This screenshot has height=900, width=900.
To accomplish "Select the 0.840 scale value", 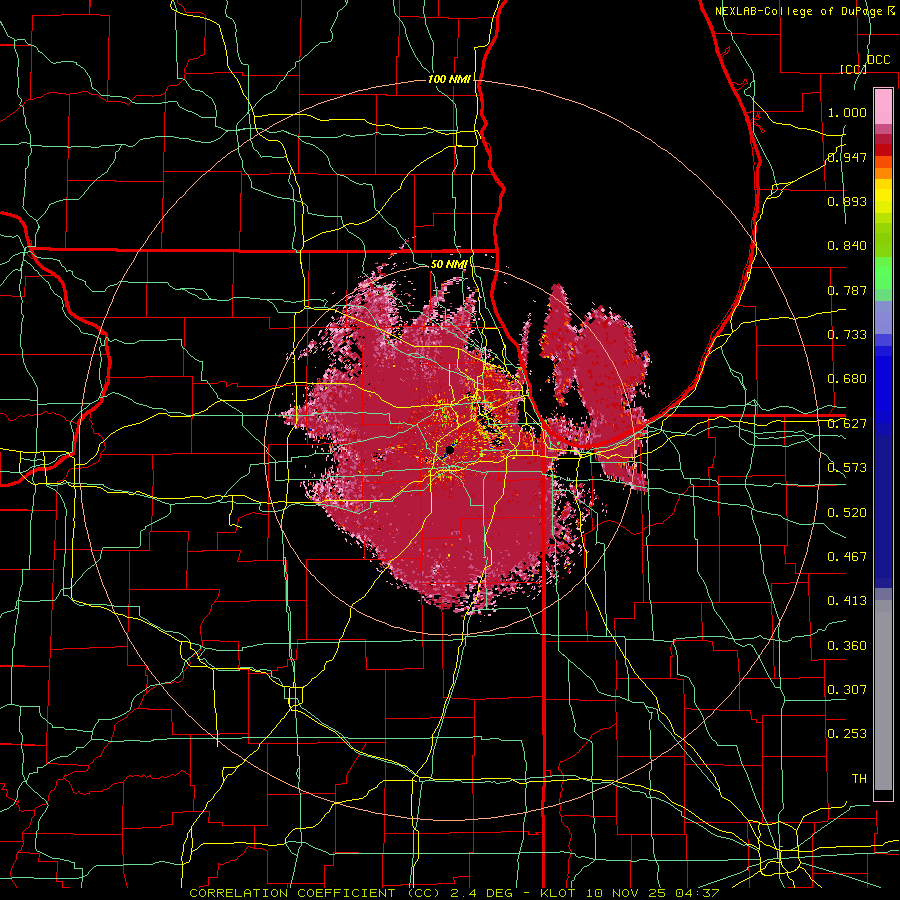I will tap(847, 246).
